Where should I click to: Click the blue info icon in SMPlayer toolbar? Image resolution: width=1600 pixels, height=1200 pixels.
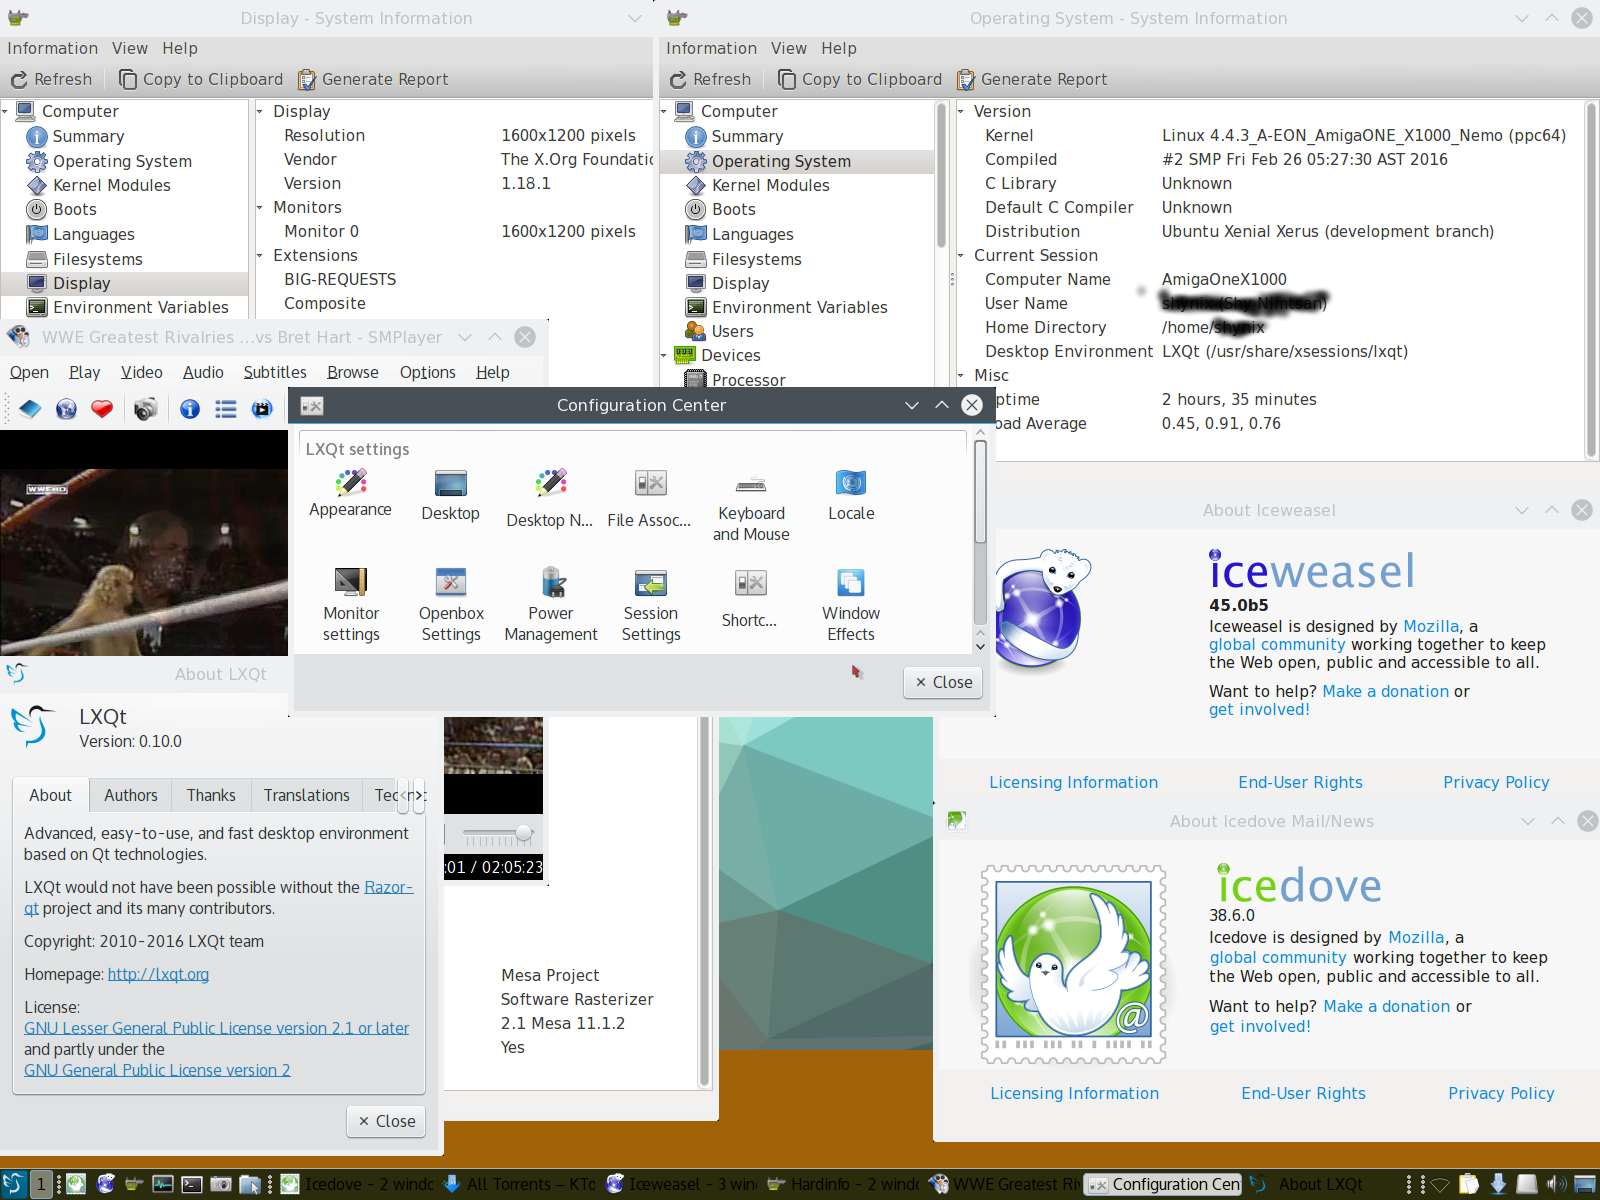point(190,409)
